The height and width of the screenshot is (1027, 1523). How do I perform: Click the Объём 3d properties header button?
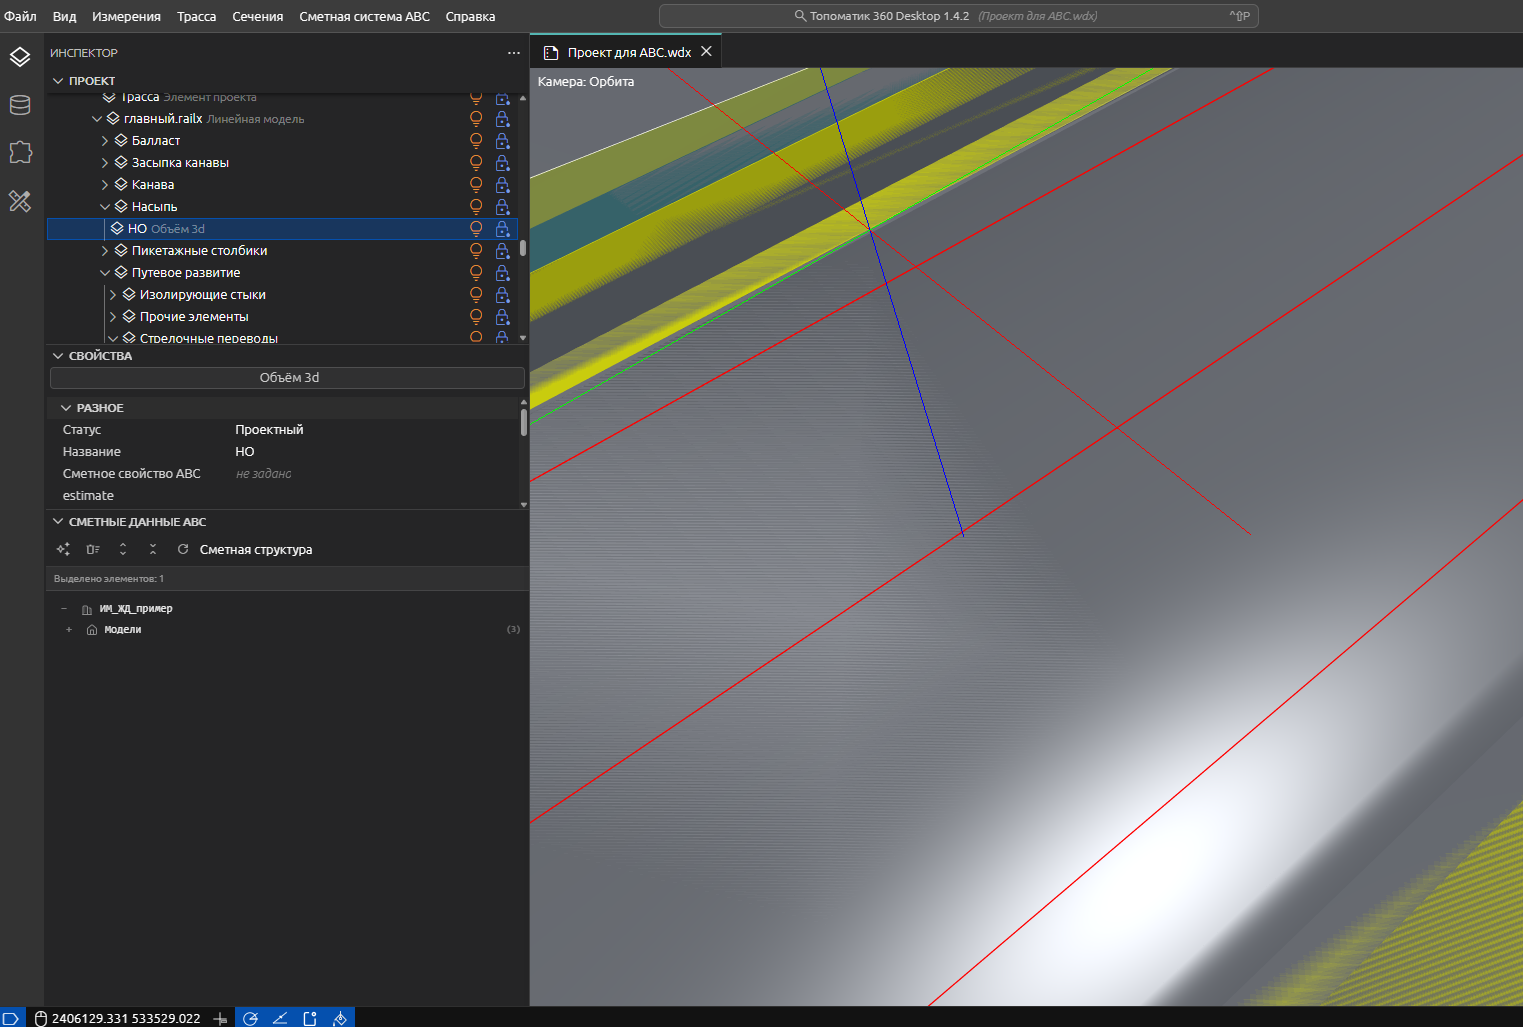(288, 378)
